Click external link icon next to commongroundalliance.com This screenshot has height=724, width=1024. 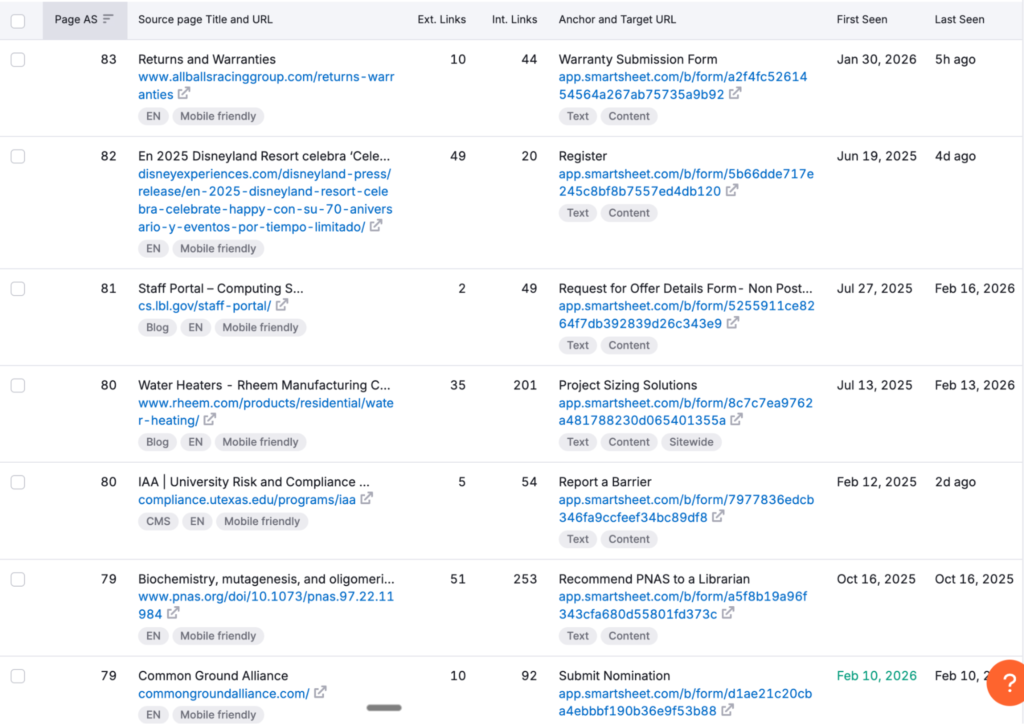tap(321, 692)
